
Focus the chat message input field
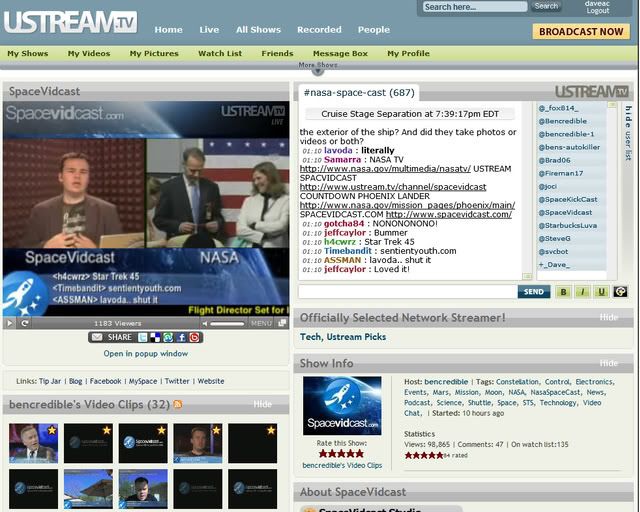tap(407, 292)
